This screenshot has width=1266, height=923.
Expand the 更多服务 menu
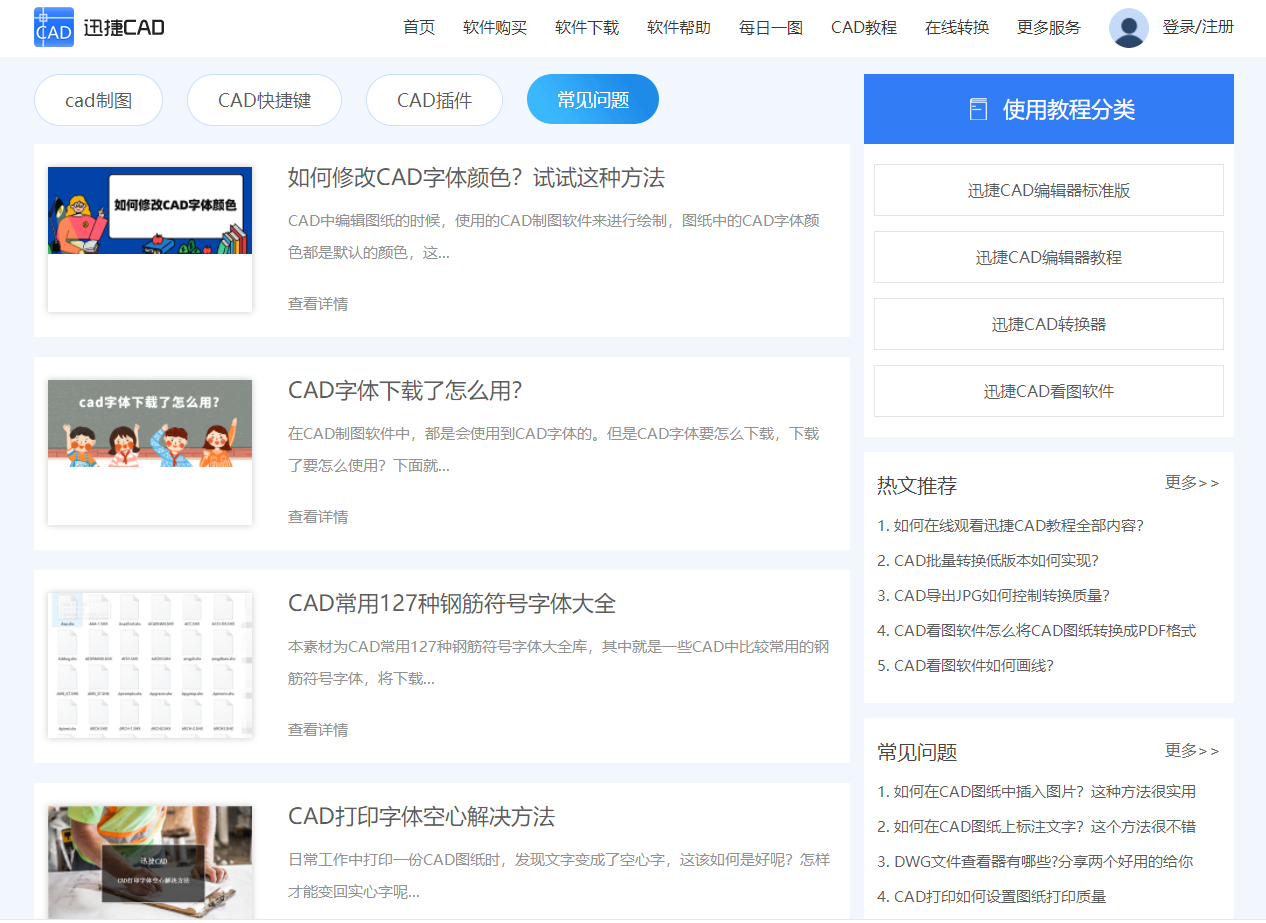pos(1048,28)
